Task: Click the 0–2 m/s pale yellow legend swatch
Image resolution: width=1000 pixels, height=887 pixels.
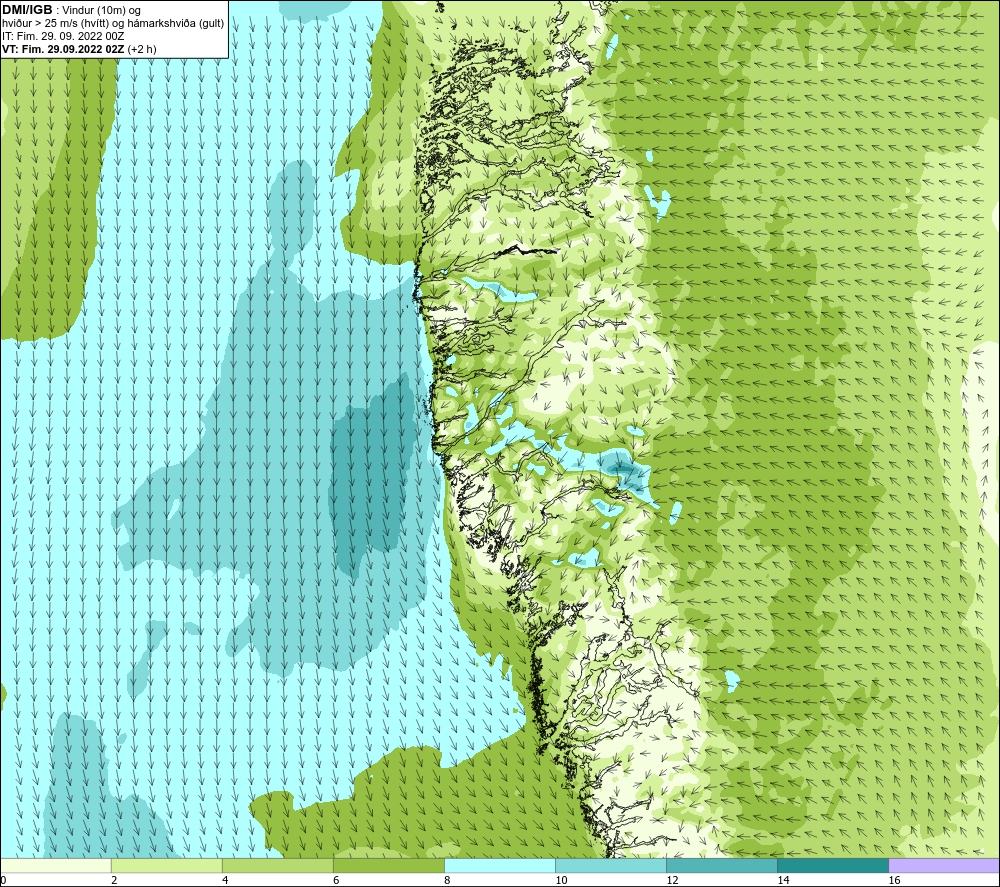Action: click(56, 866)
